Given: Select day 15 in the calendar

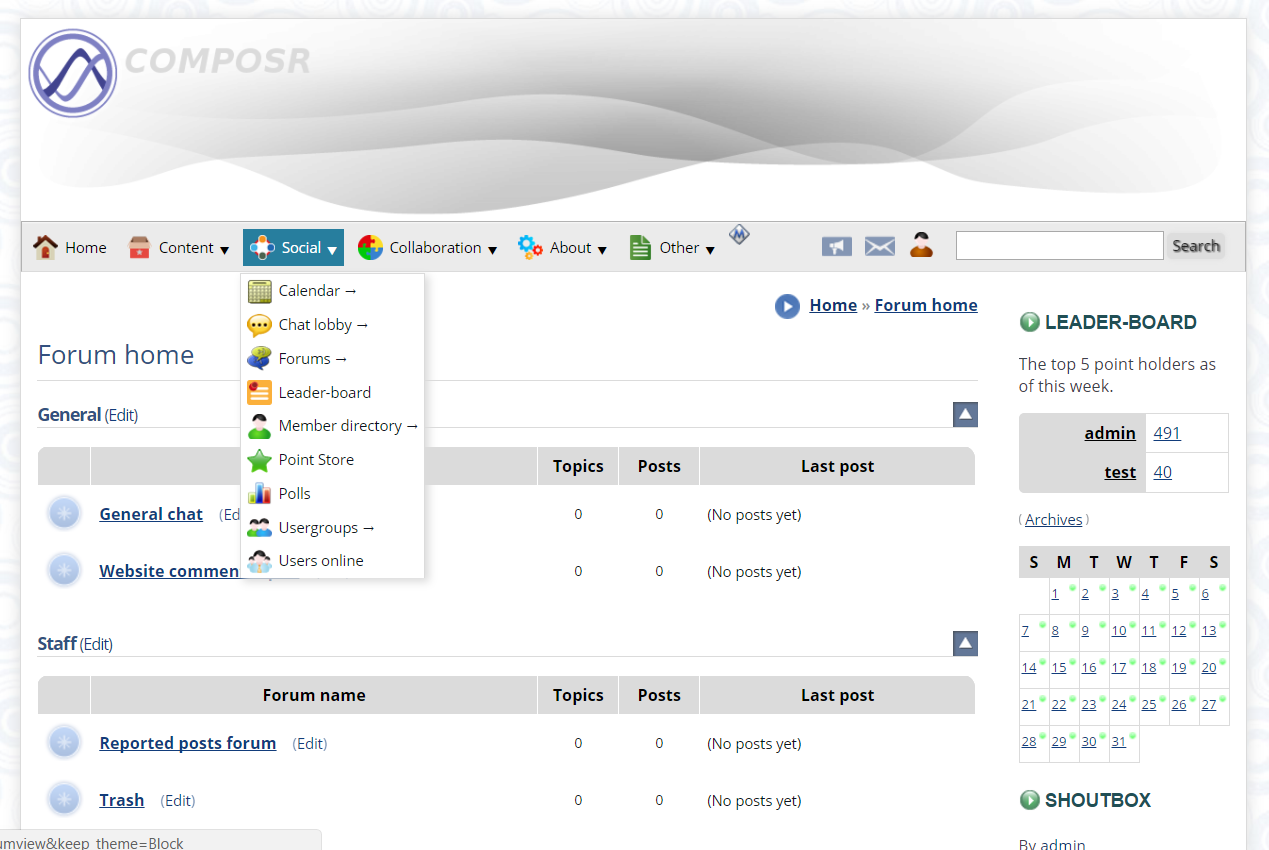Looking at the screenshot, I should pyautogui.click(x=1058, y=668).
